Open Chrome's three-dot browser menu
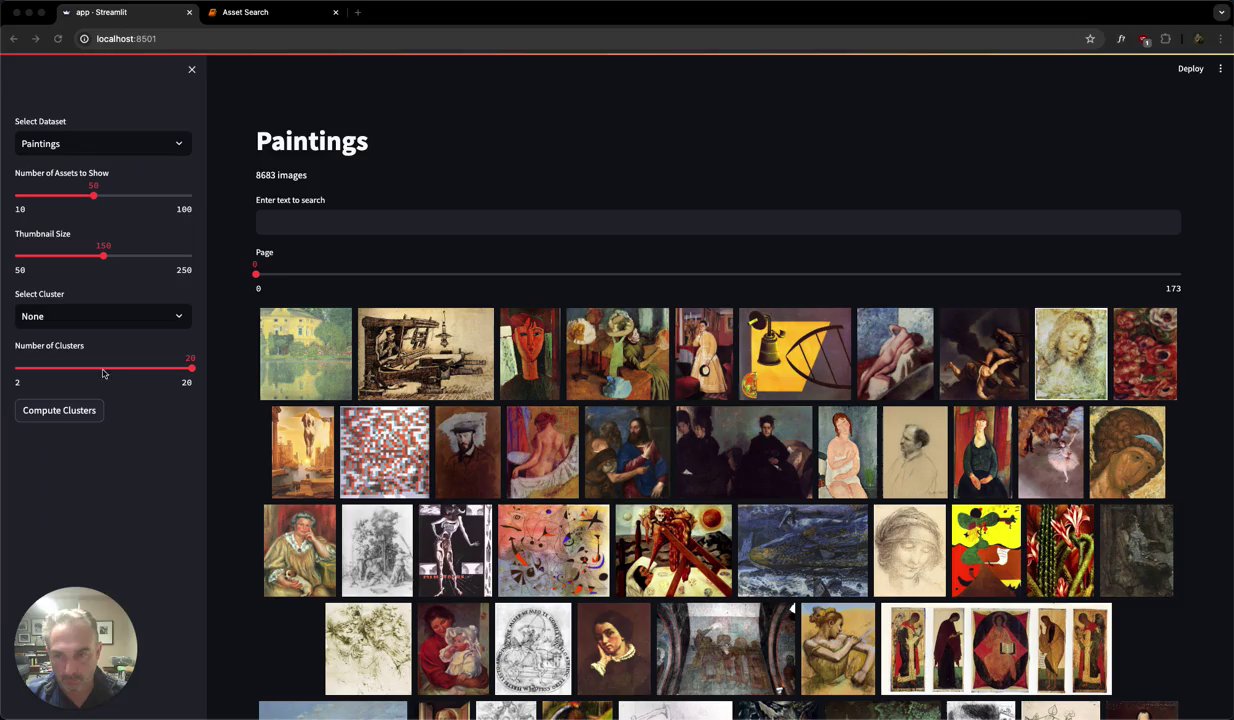The image size is (1234, 720). tap(1220, 39)
